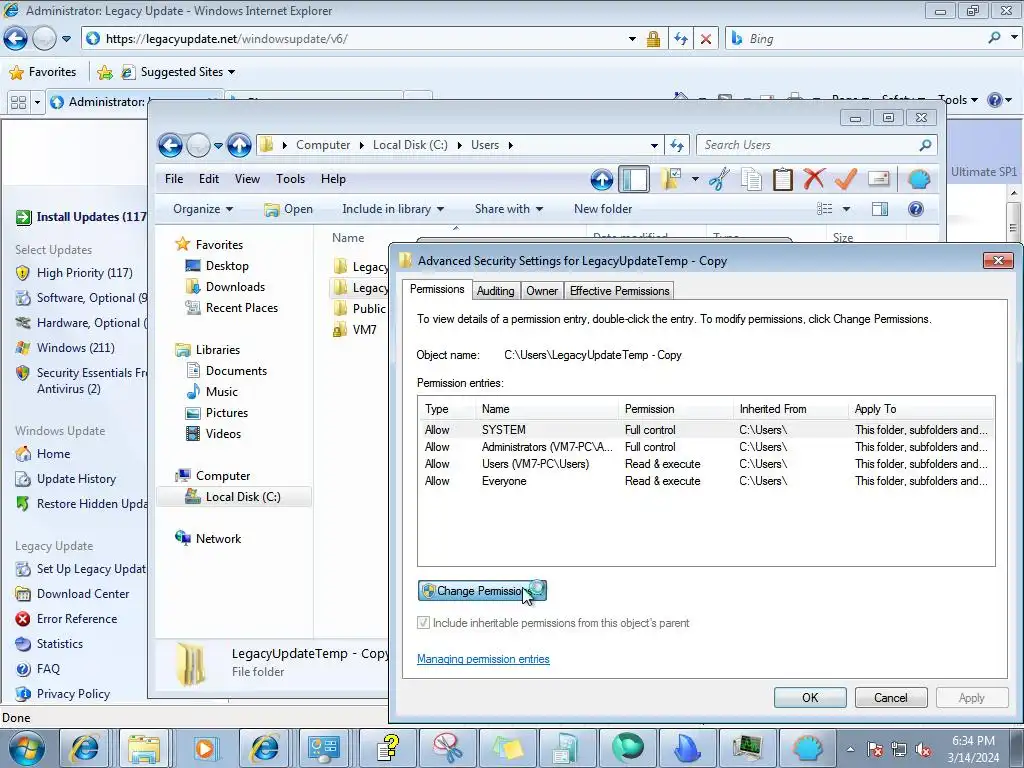Image resolution: width=1024 pixels, height=768 pixels.
Task: Open Windows Media Player from taskbar
Action: tap(204, 748)
